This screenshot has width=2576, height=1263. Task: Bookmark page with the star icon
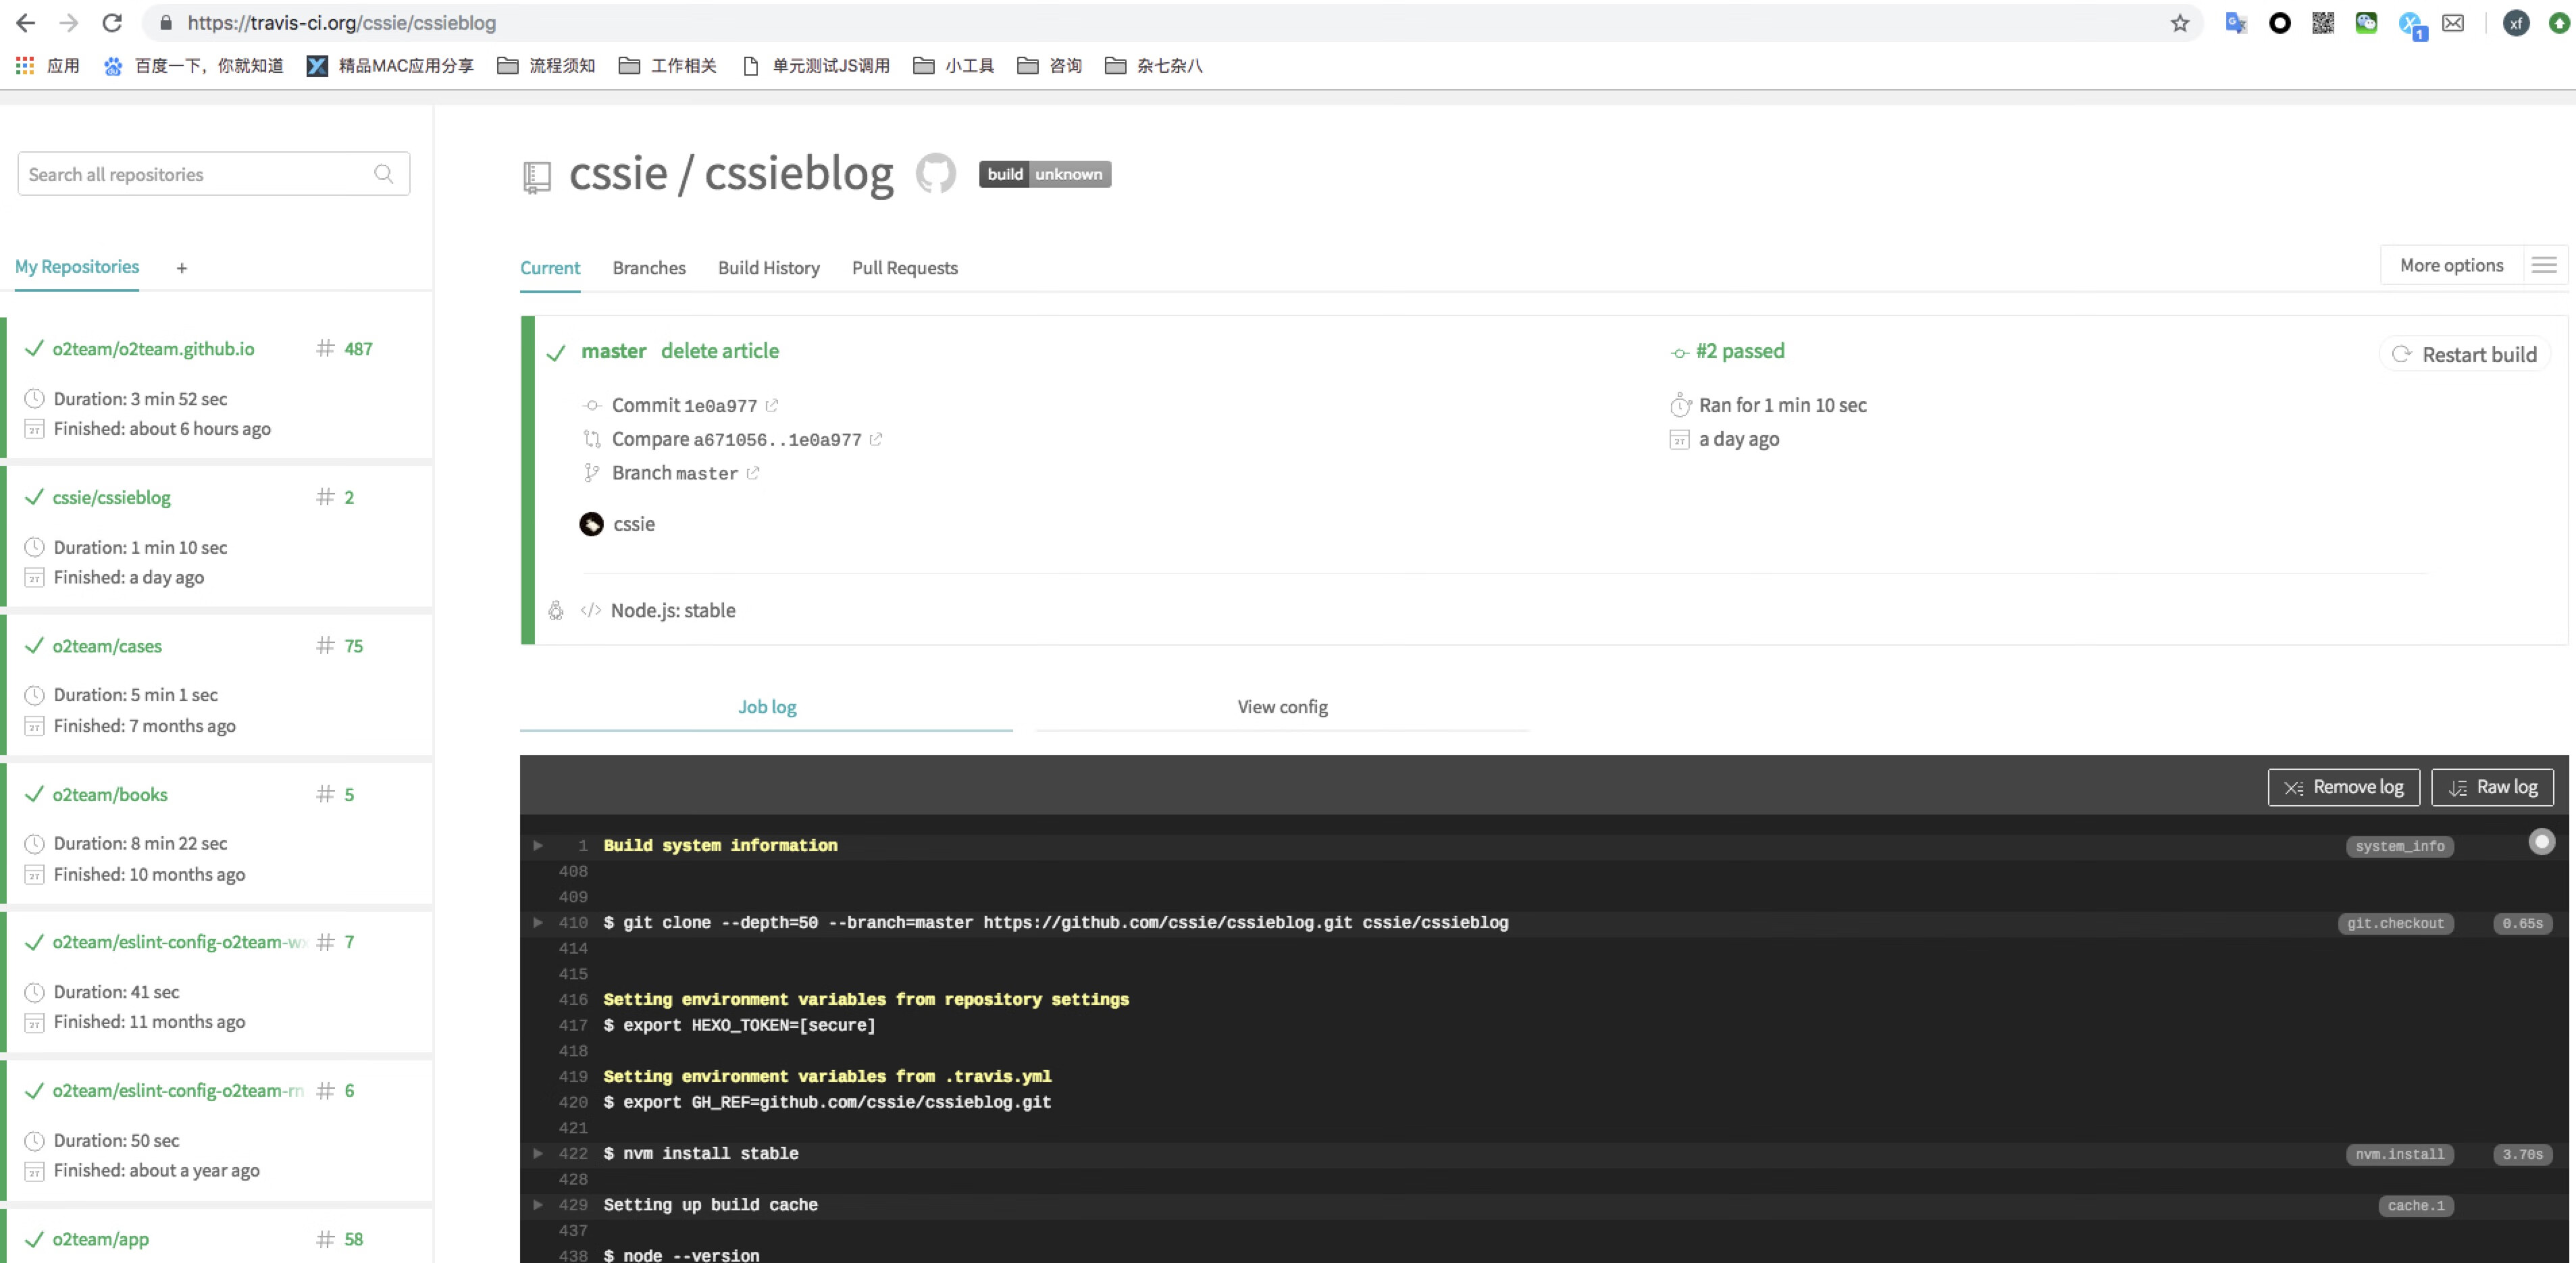[x=2180, y=23]
